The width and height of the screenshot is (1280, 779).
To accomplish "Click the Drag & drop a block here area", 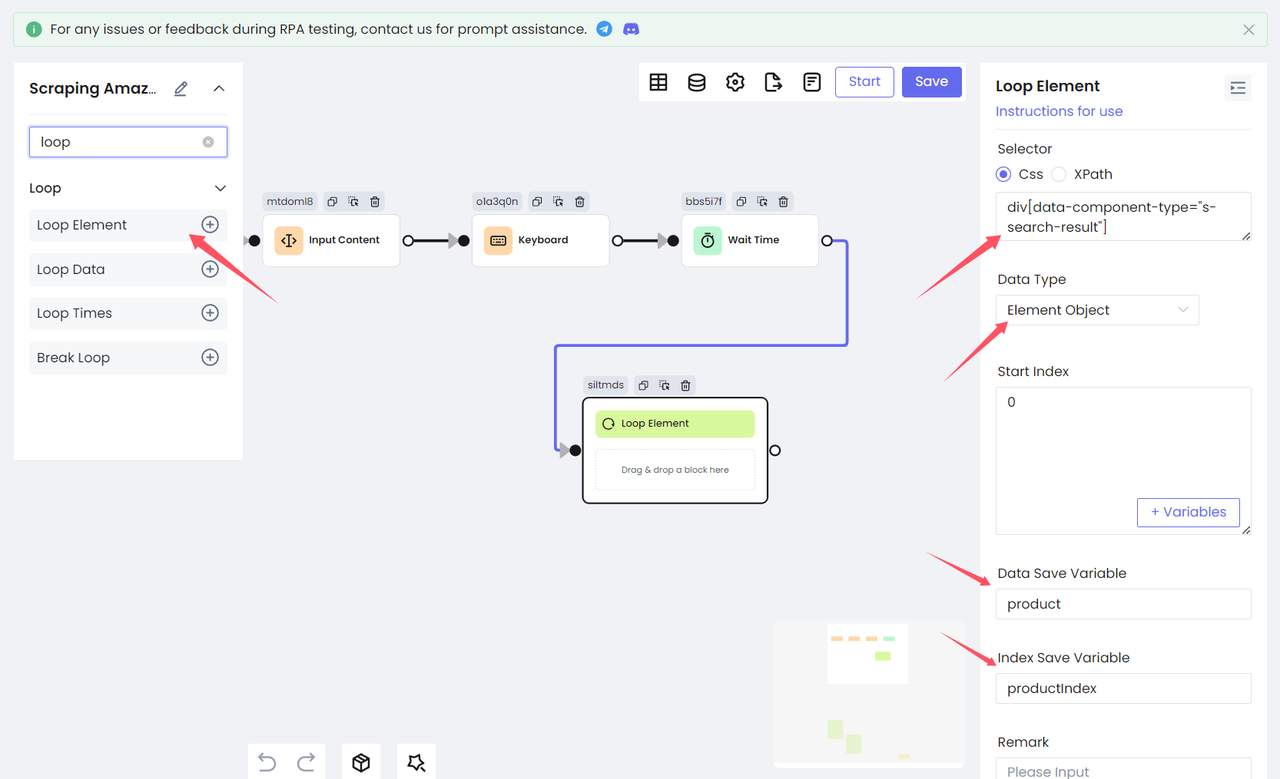I will pyautogui.click(x=675, y=470).
